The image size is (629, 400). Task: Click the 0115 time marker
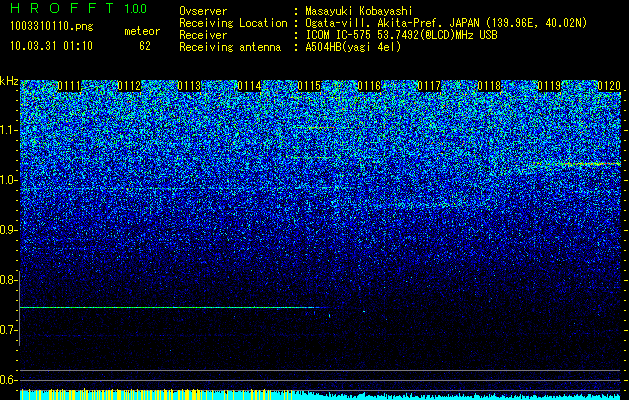pyautogui.click(x=309, y=86)
